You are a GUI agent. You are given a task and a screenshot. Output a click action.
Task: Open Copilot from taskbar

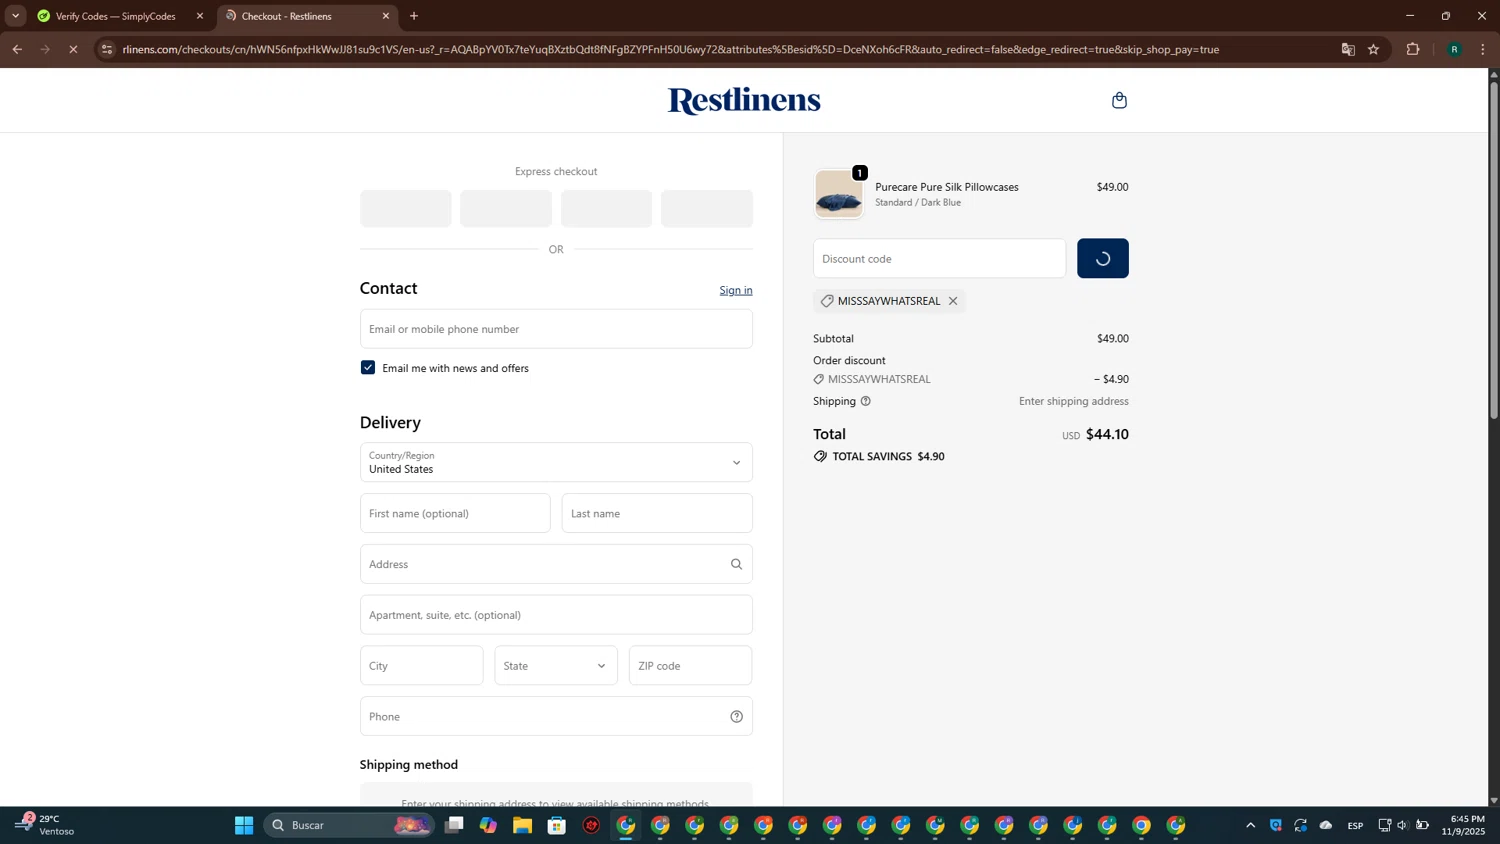tap(488, 825)
